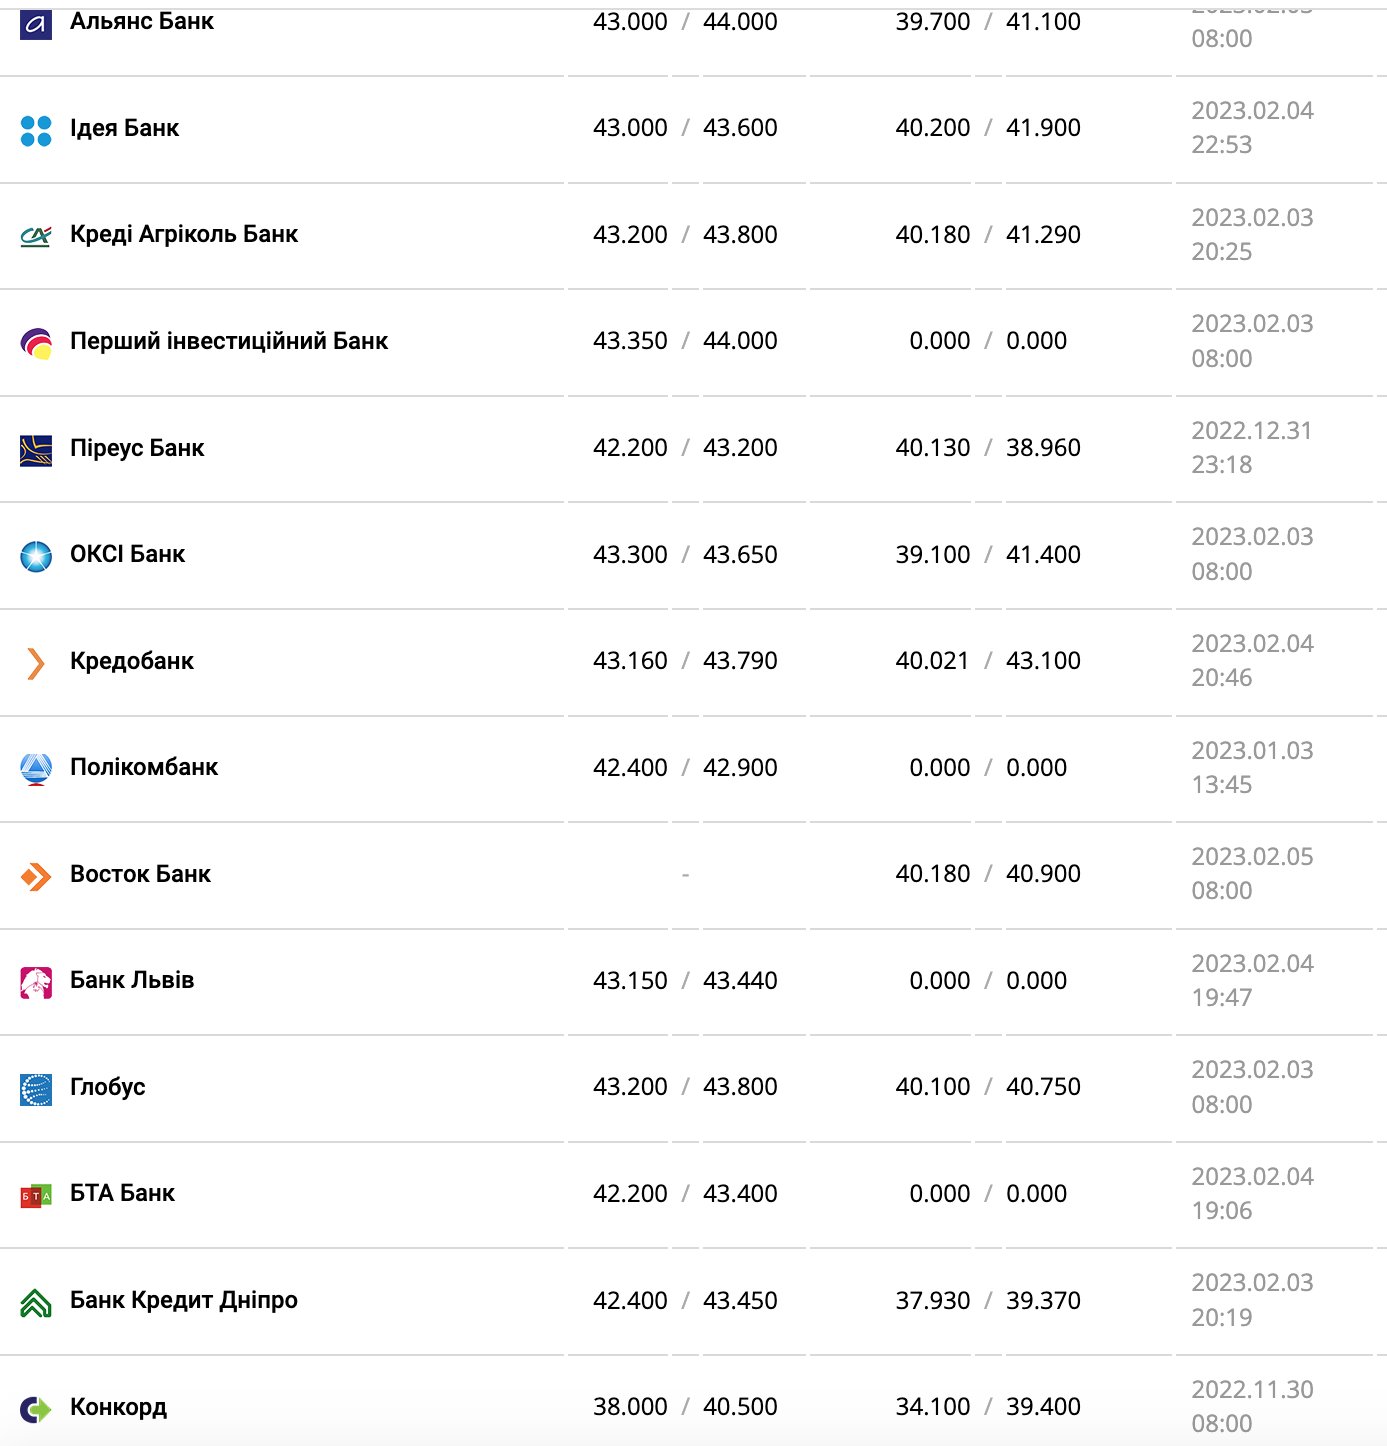Click the Восток Банк 2023.02.05 update date
Viewport: 1387px width, 1446px height.
1252,857
